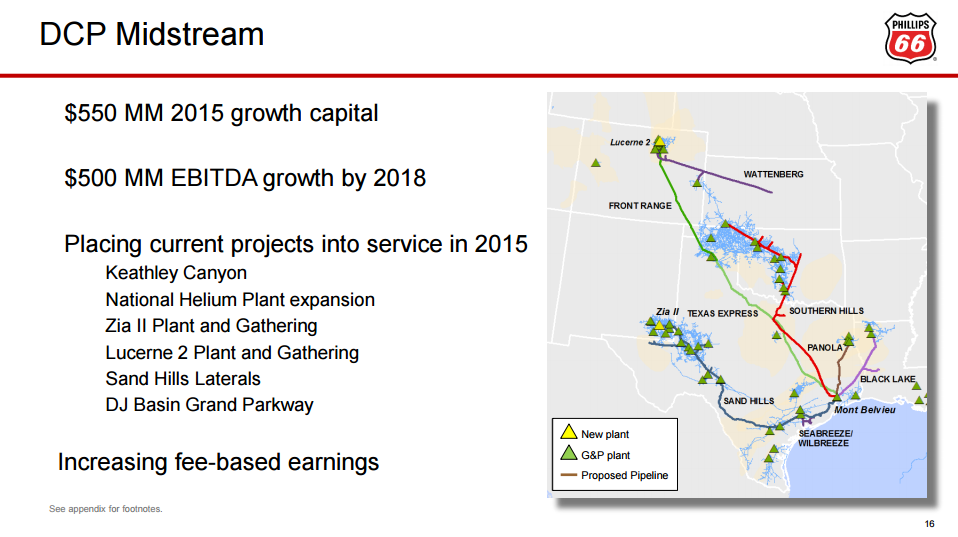Screen dimensions: 958x537
Task: Click the yellow New plant legend triangle
Action: [x=569, y=433]
